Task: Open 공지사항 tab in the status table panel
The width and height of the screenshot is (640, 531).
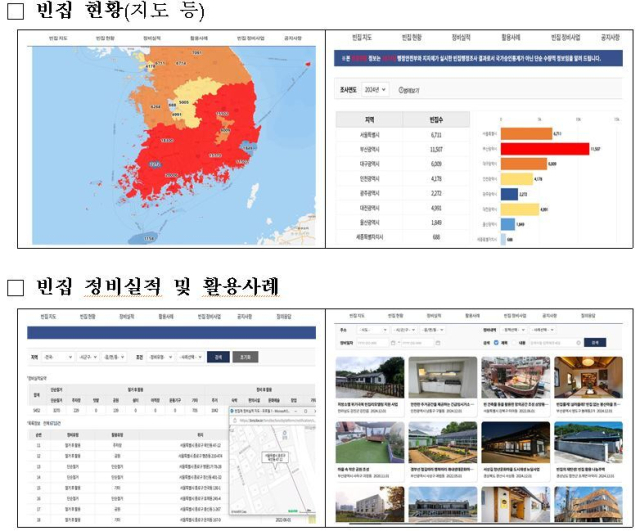Action: click(x=610, y=38)
